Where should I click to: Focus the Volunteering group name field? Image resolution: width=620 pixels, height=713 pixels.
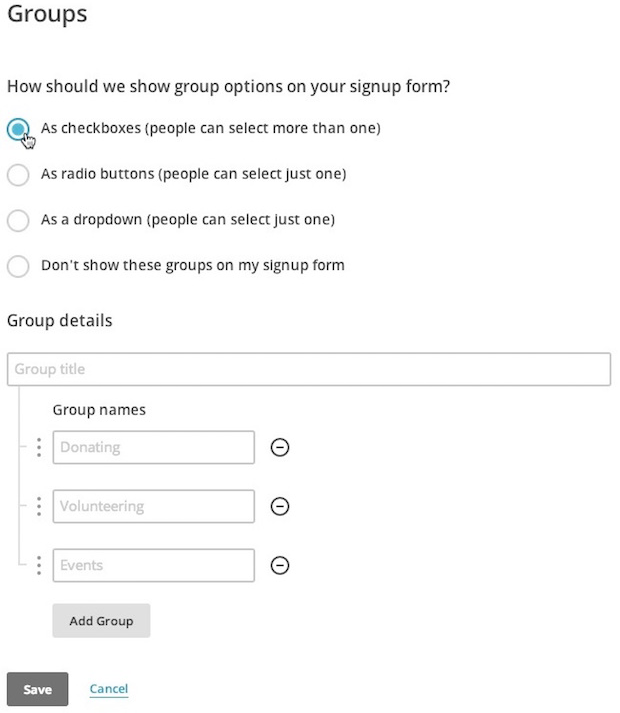click(x=154, y=507)
